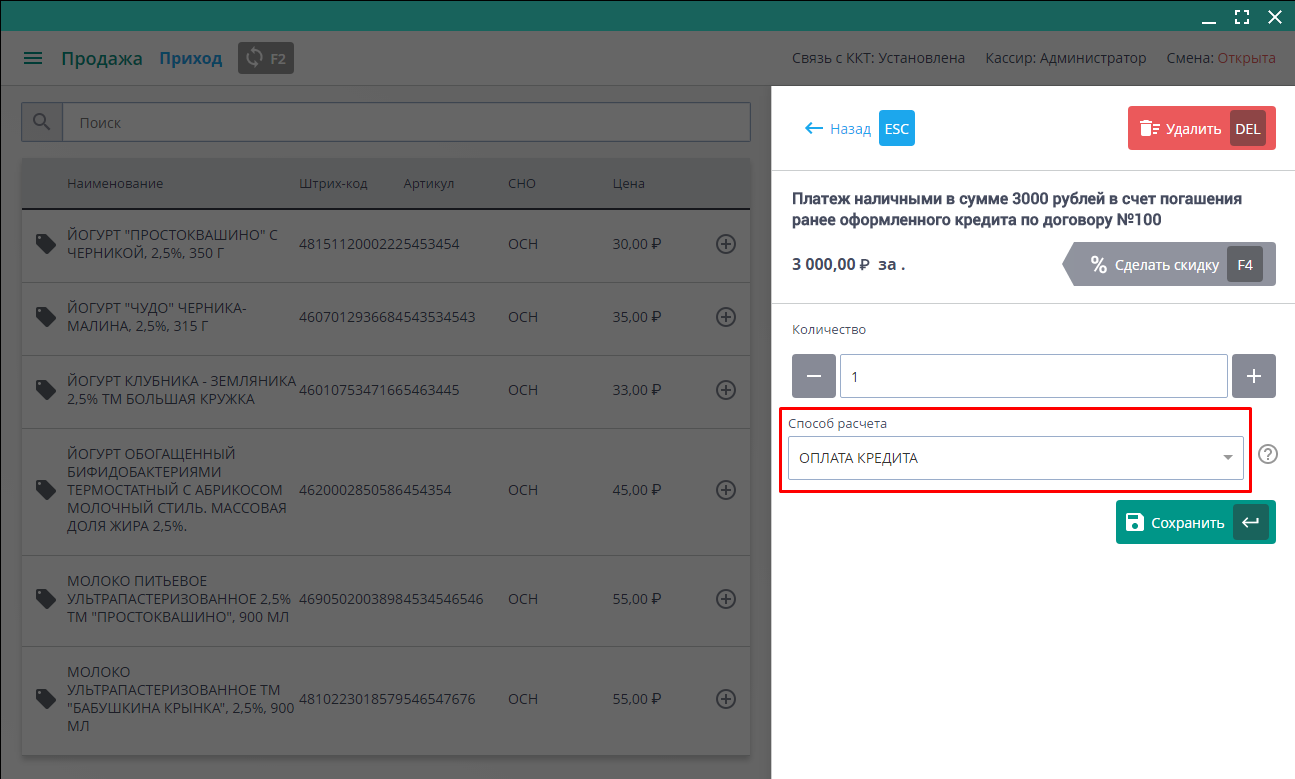The width and height of the screenshot is (1295, 779).
Task: Switch to Продажа tab
Action: tap(102, 58)
